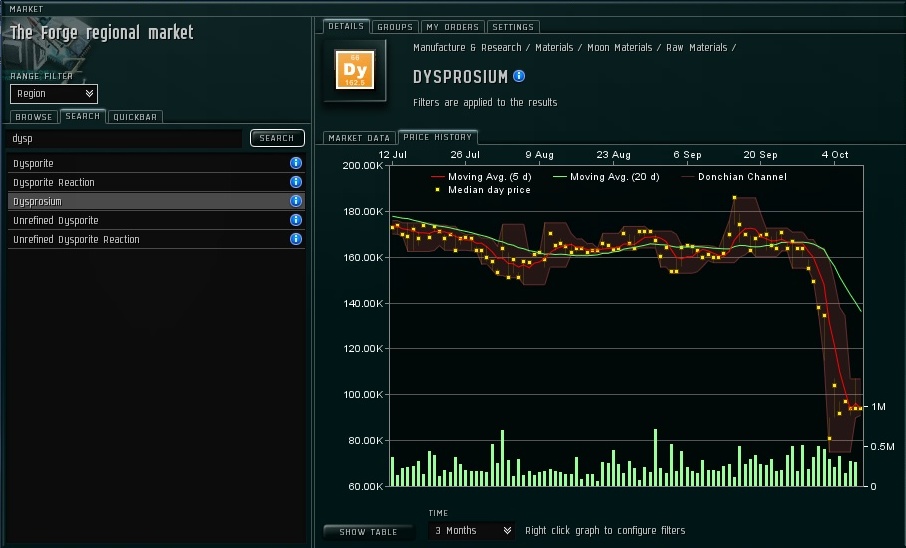
Task: Open the Time 3 Months dropdown
Action: [471, 531]
